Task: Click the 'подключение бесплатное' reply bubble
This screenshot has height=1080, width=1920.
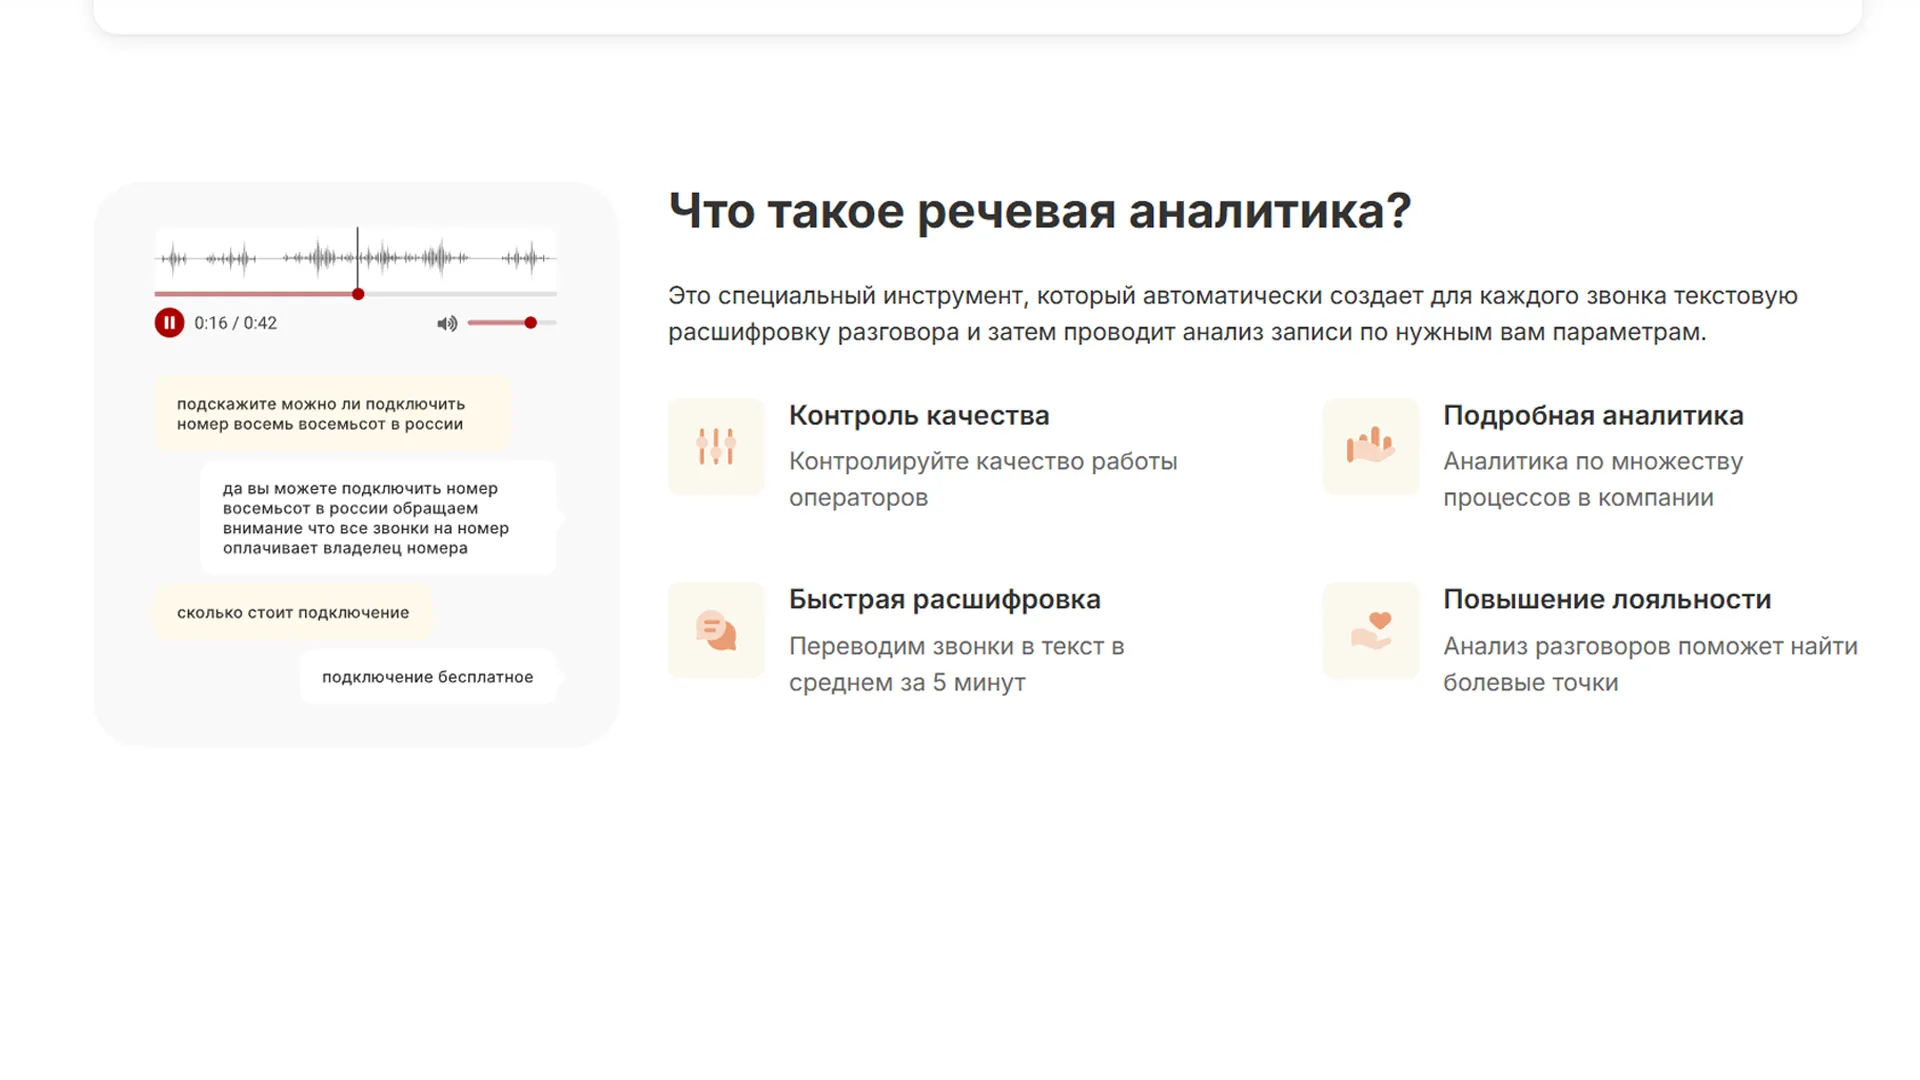Action: [427, 677]
